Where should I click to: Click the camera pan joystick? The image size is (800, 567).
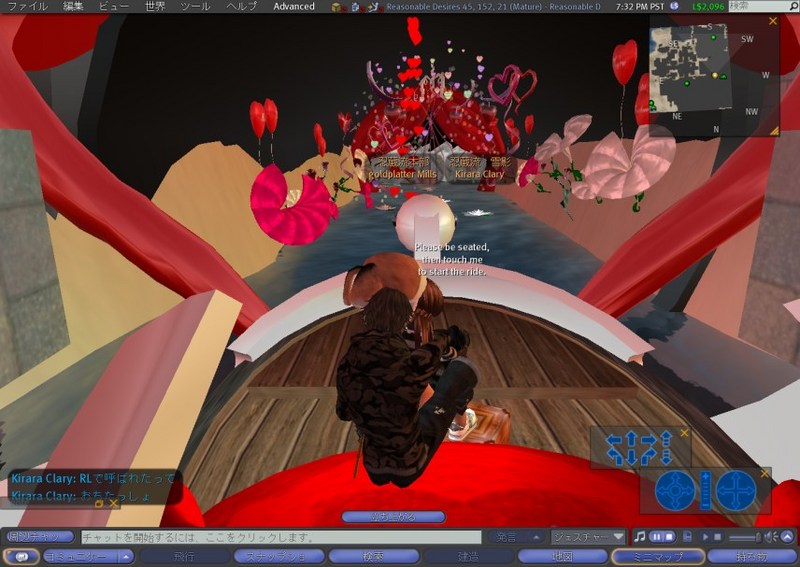736,490
